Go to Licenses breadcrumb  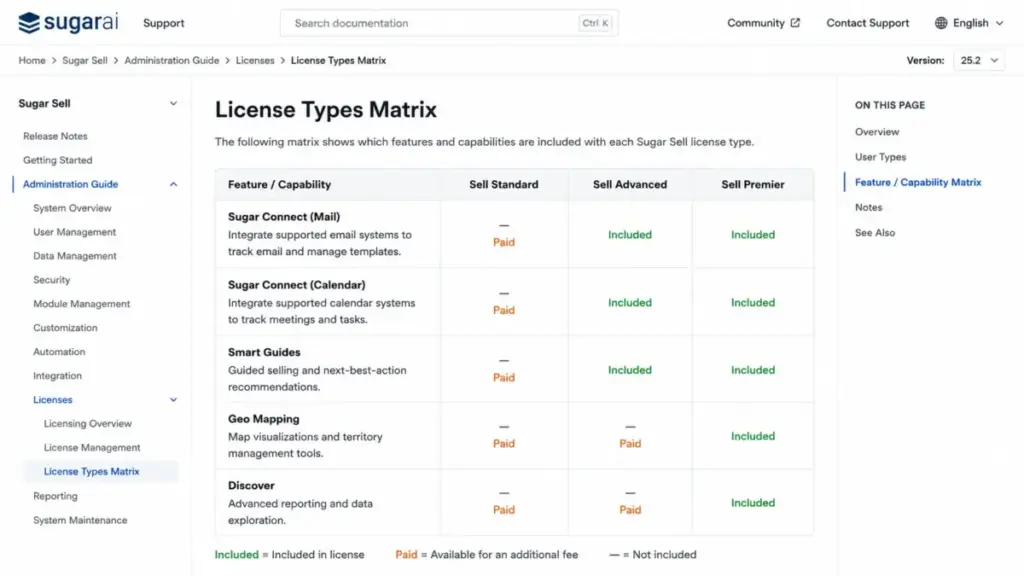coord(255,60)
